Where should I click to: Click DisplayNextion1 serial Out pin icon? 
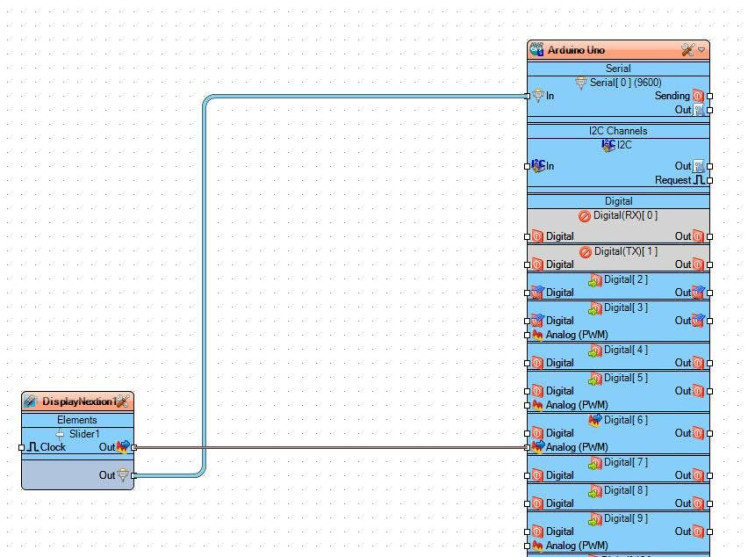[x=123, y=475]
